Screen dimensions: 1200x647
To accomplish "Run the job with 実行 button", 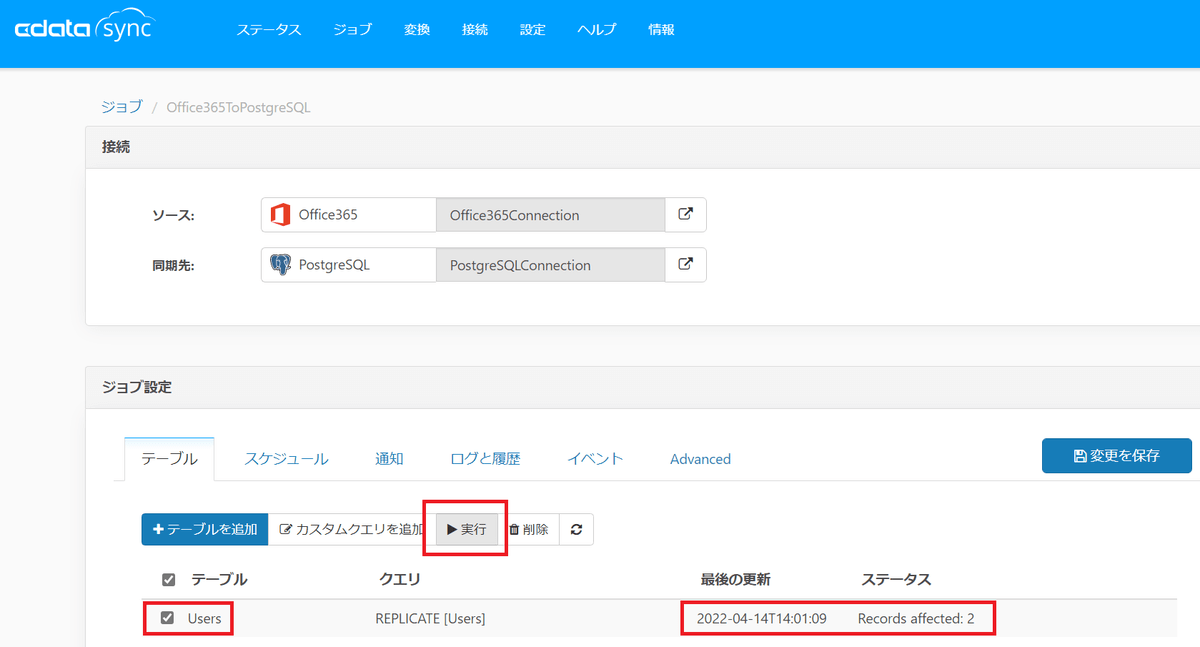I will pos(466,529).
